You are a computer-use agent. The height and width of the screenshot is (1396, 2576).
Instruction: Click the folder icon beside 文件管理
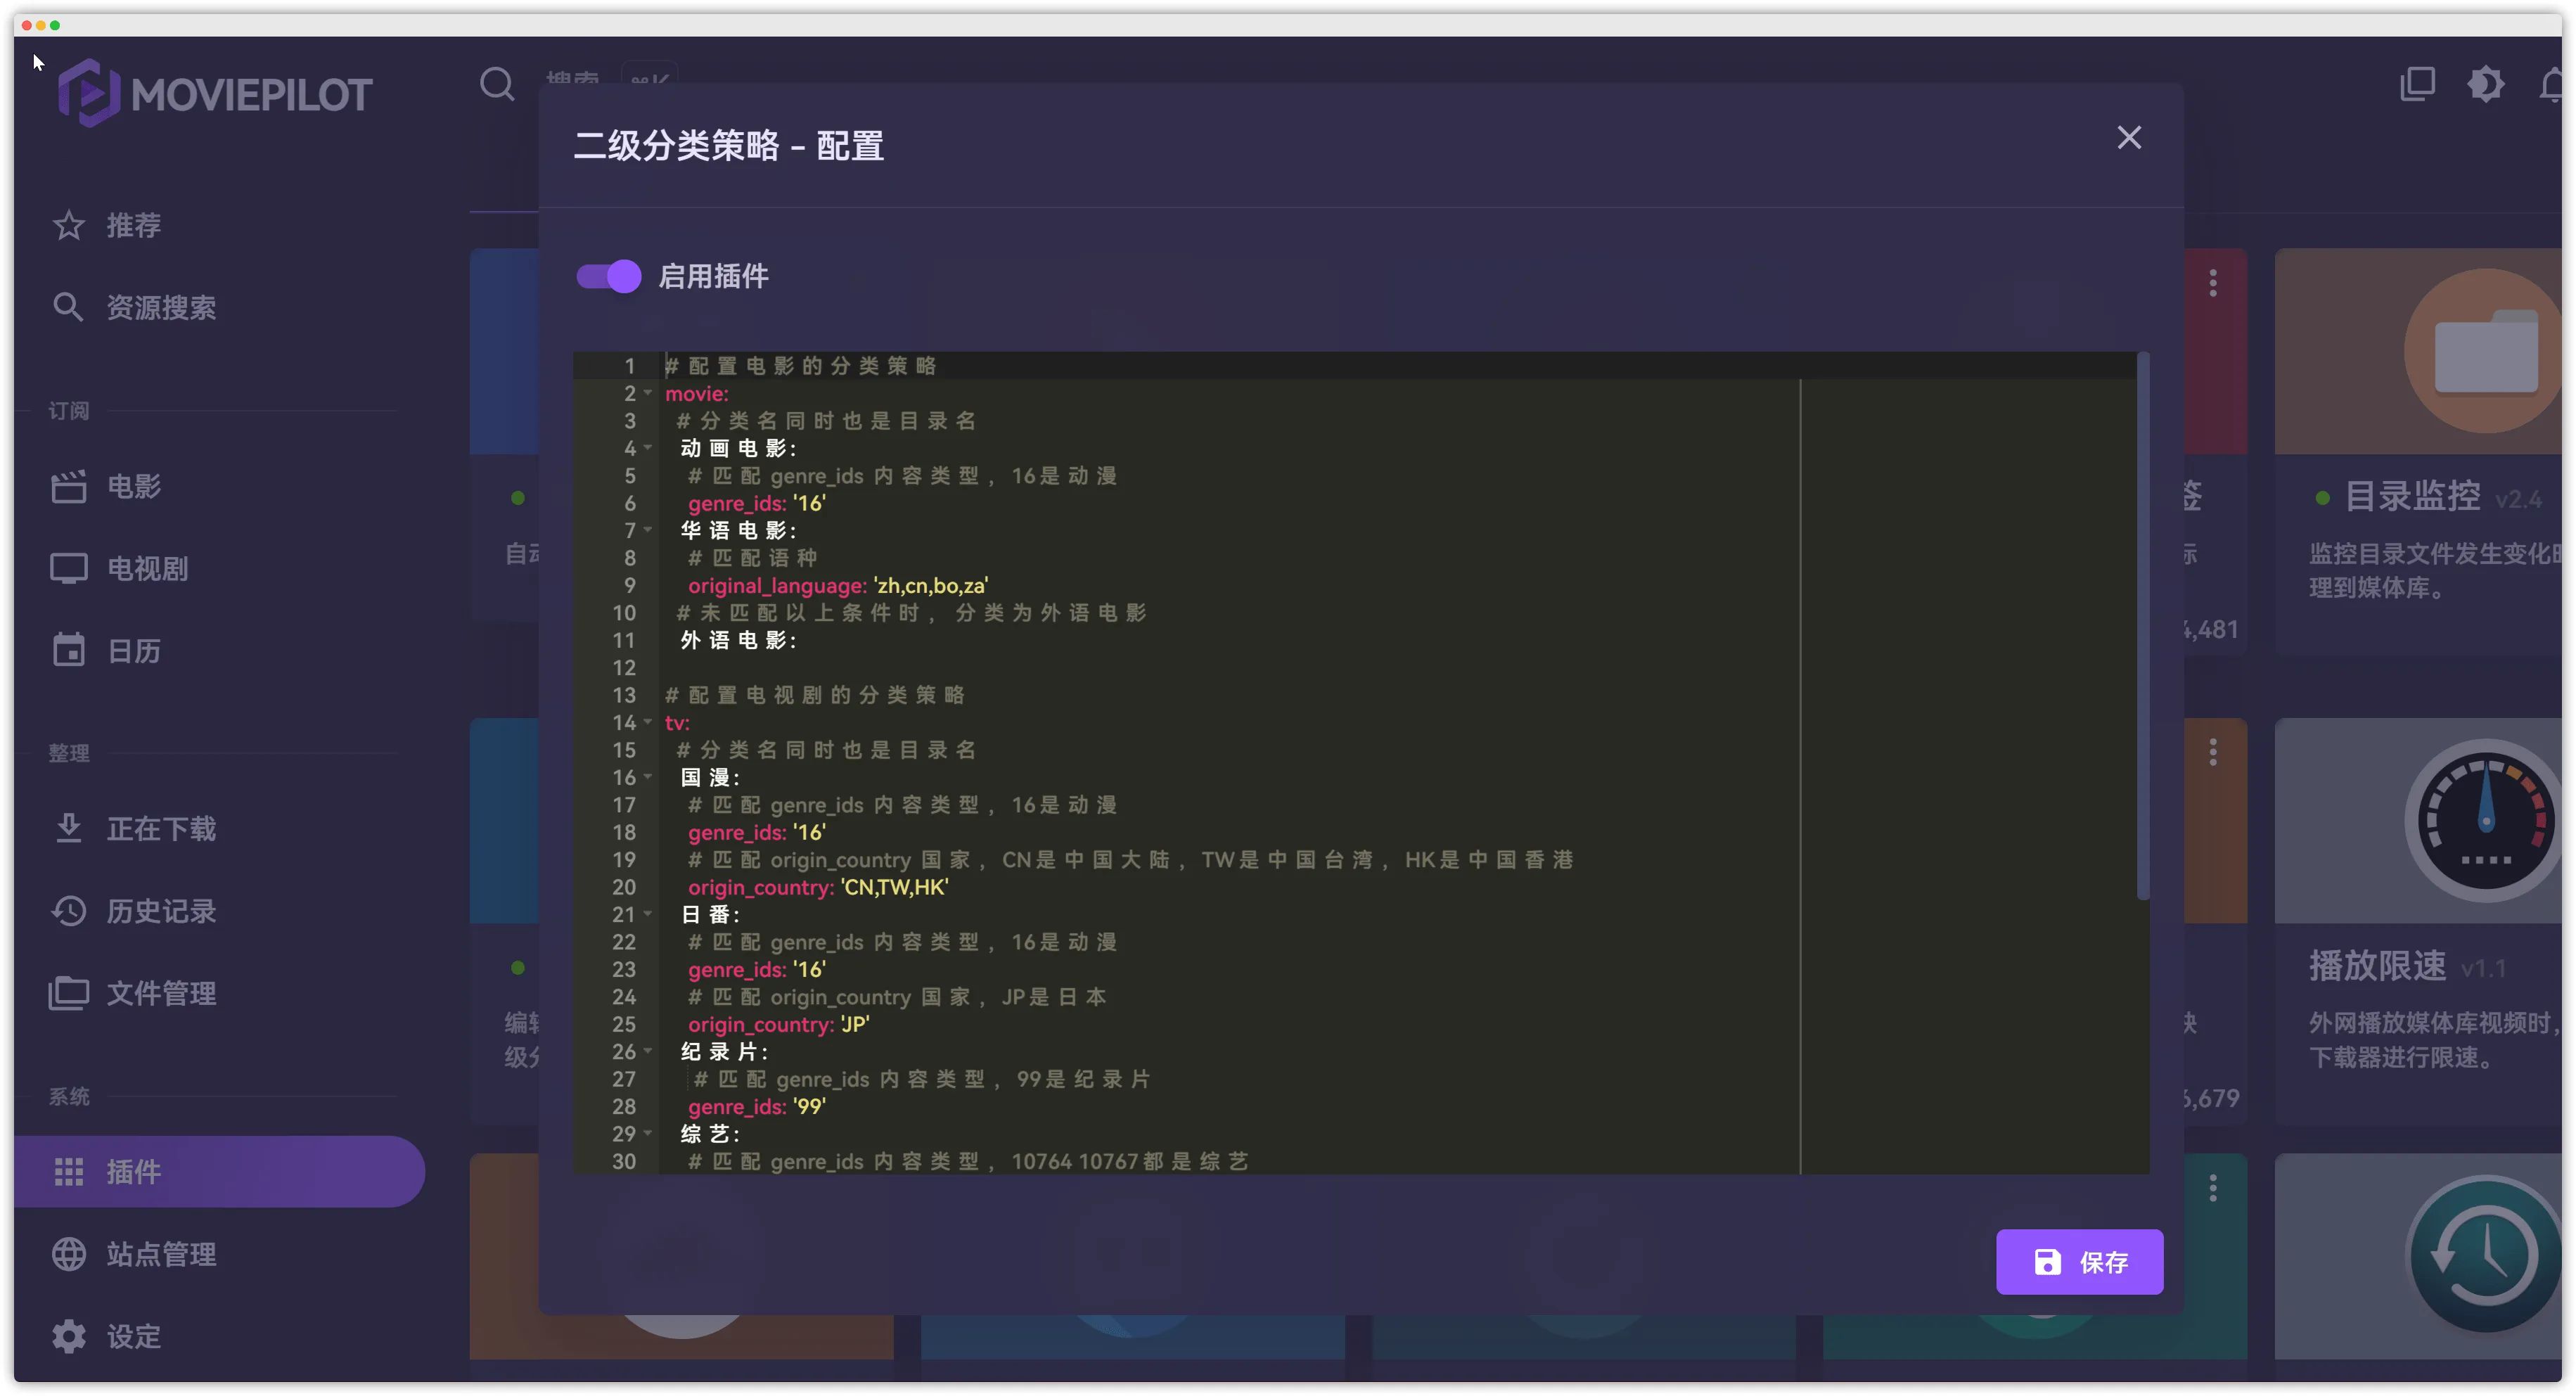tap(68, 993)
